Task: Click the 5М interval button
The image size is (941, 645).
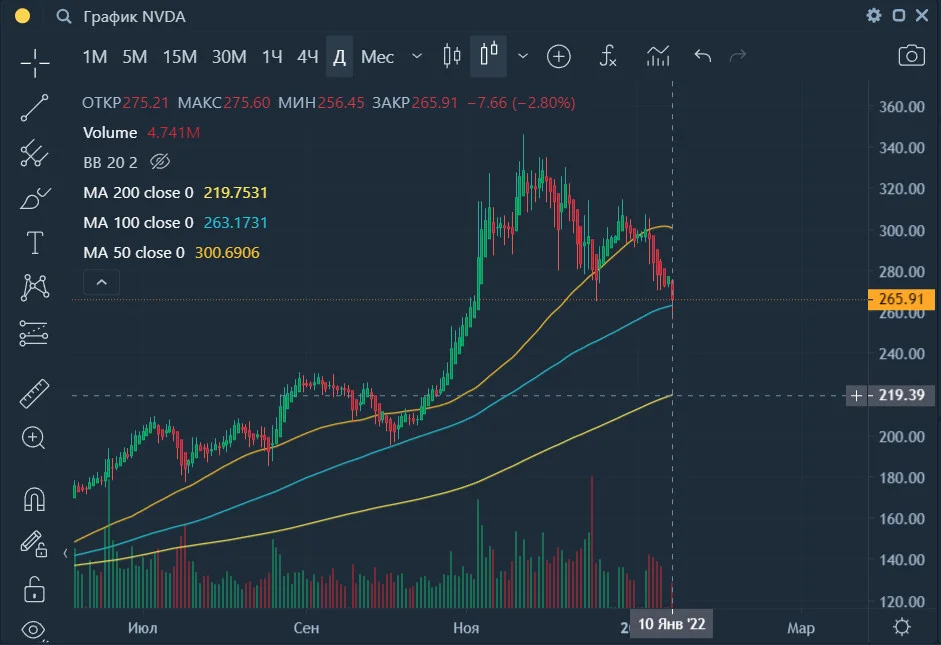Action: (x=135, y=57)
